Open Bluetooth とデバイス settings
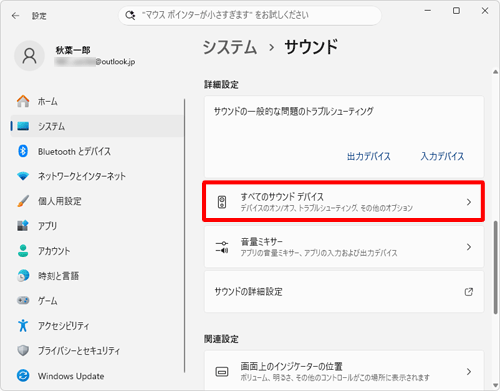 click(97, 151)
